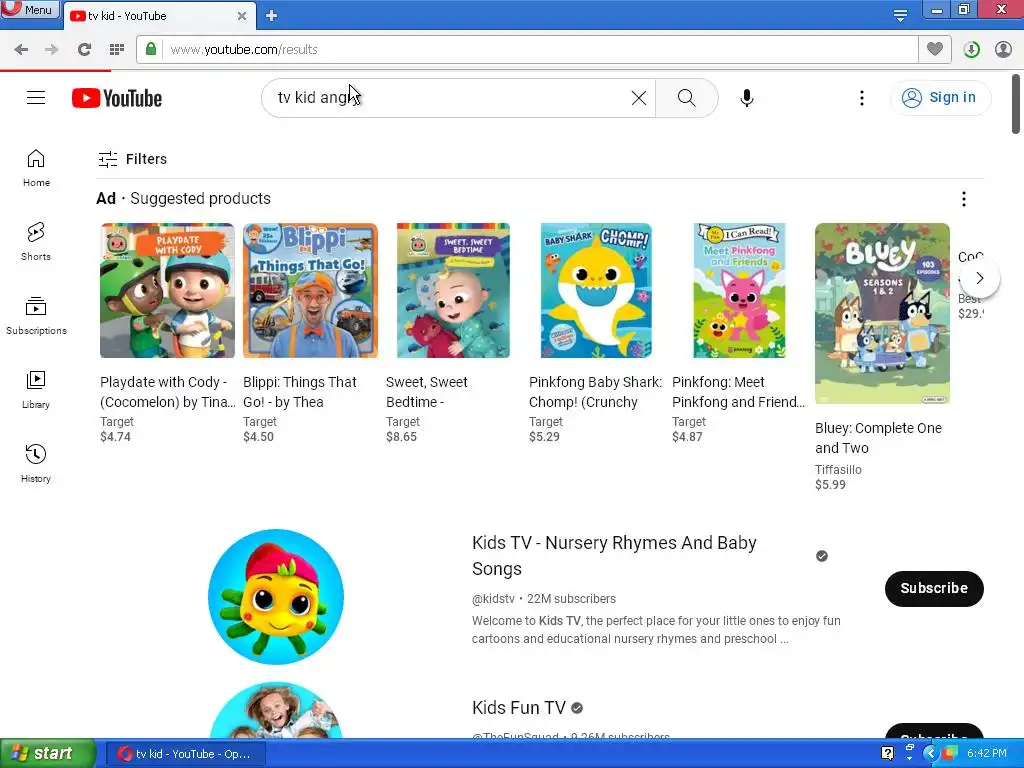Click the @kidstv channel handle
Viewport: 1024px width, 768px height.
tap(493, 599)
